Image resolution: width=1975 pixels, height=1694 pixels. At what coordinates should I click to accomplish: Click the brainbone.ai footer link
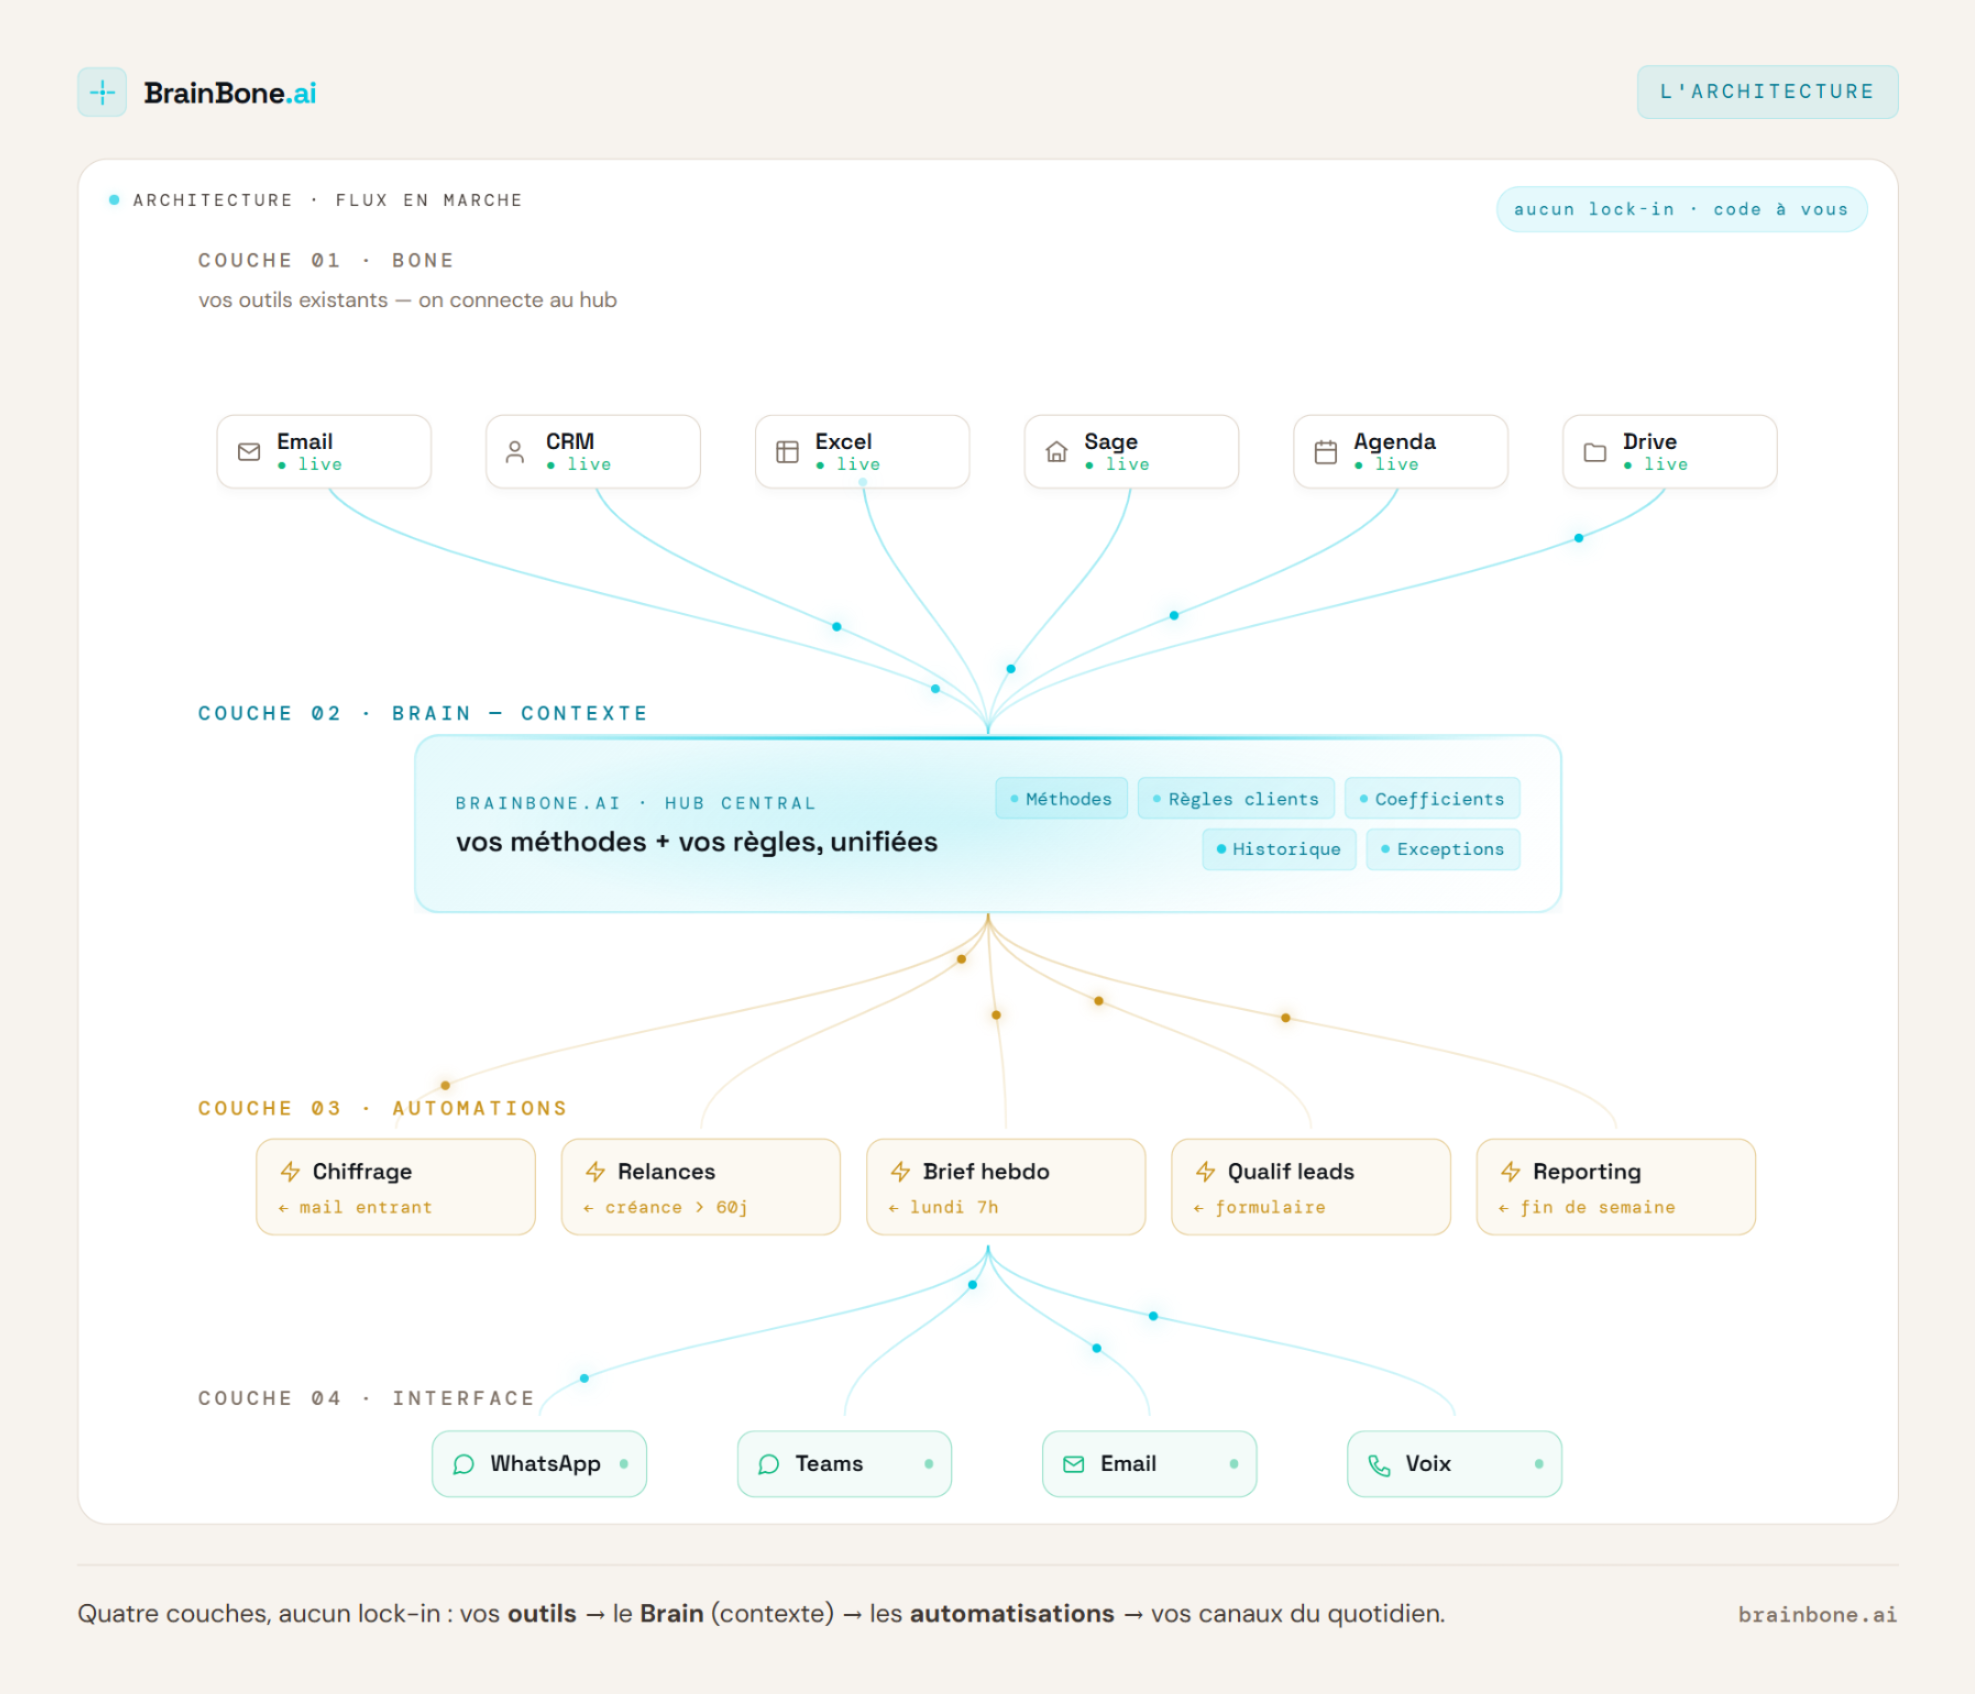coord(1817,1614)
